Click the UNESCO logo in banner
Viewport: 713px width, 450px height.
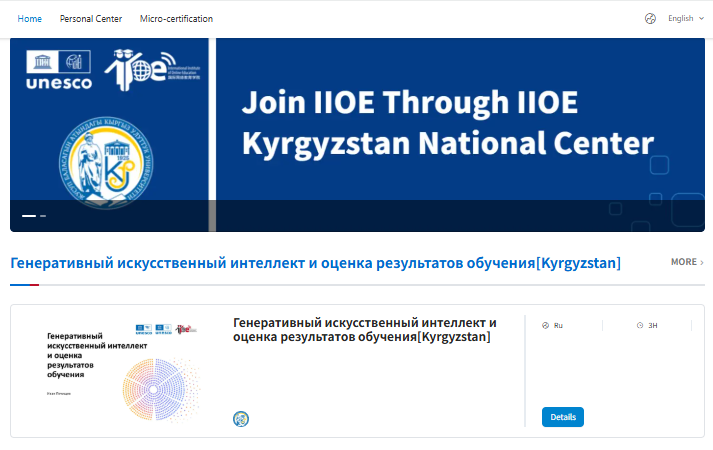tap(60, 69)
